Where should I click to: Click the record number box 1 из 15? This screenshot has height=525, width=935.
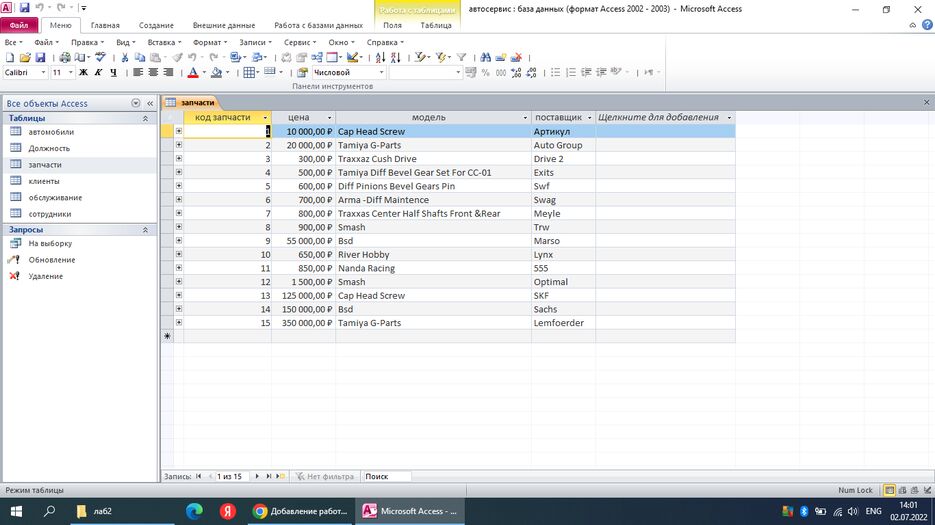233,476
